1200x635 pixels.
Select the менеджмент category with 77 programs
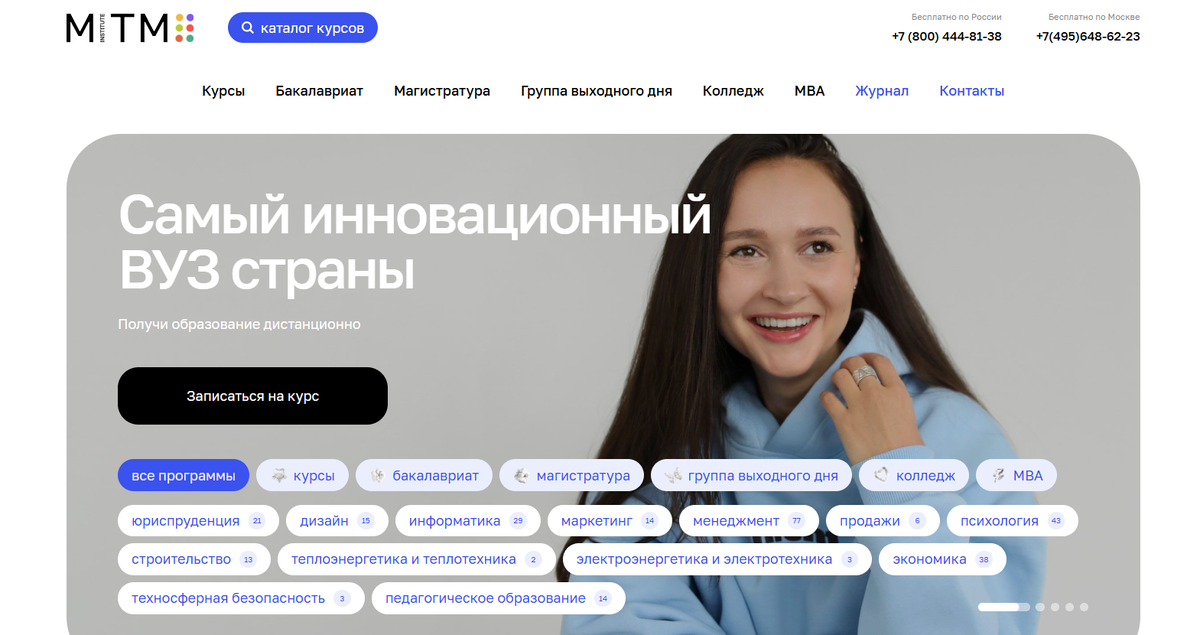(749, 521)
